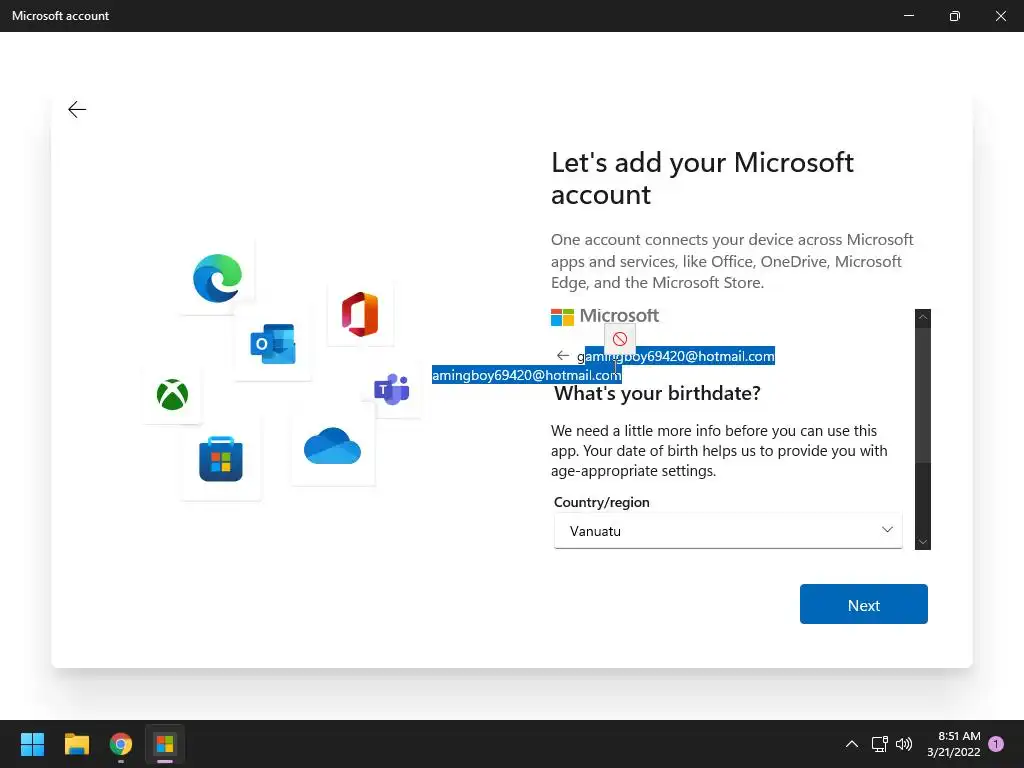Image resolution: width=1024 pixels, height=768 pixels.
Task: Click the Microsoft Edge app icon
Action: (217, 278)
